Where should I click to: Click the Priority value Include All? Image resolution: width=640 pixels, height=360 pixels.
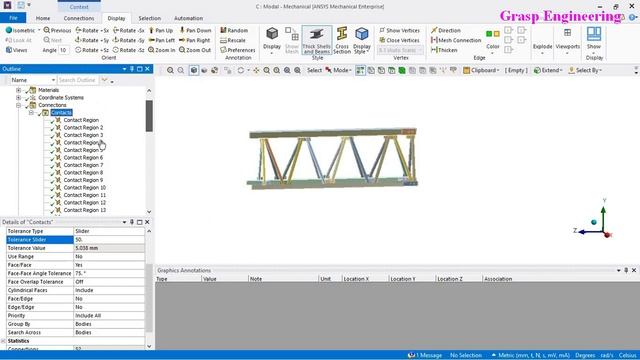tap(109, 316)
